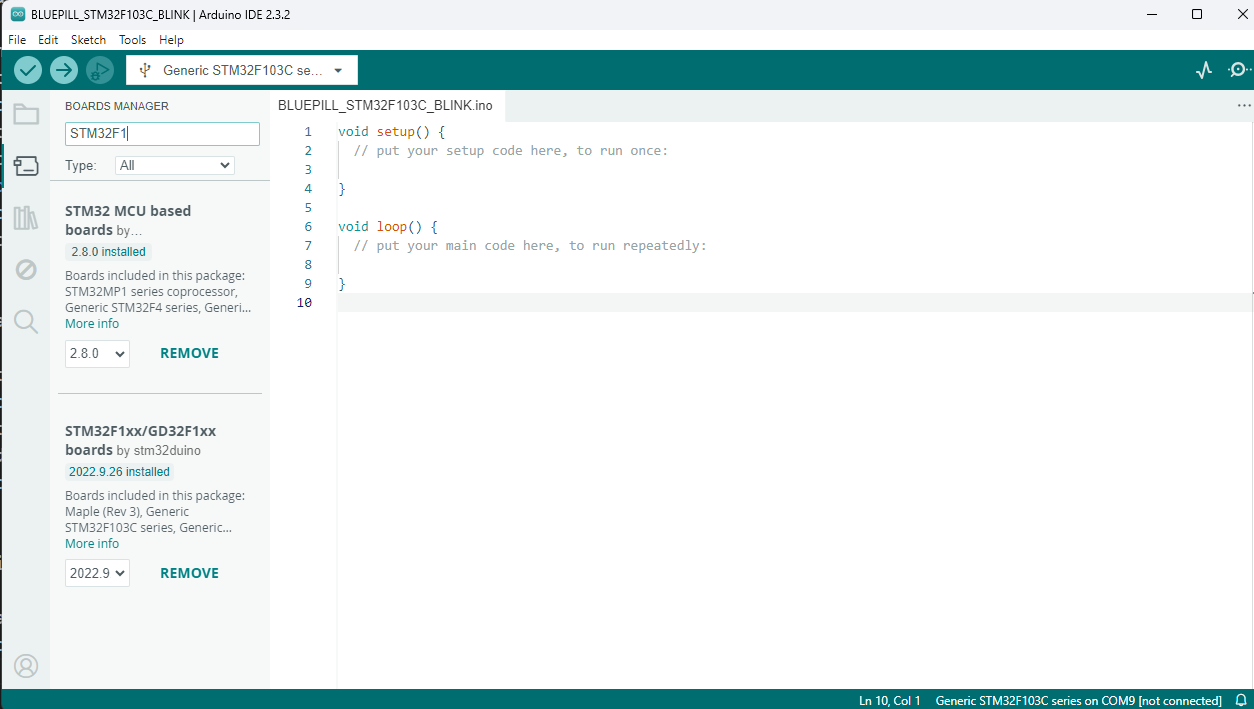Open the Serial Plotter icon

click(x=1204, y=70)
